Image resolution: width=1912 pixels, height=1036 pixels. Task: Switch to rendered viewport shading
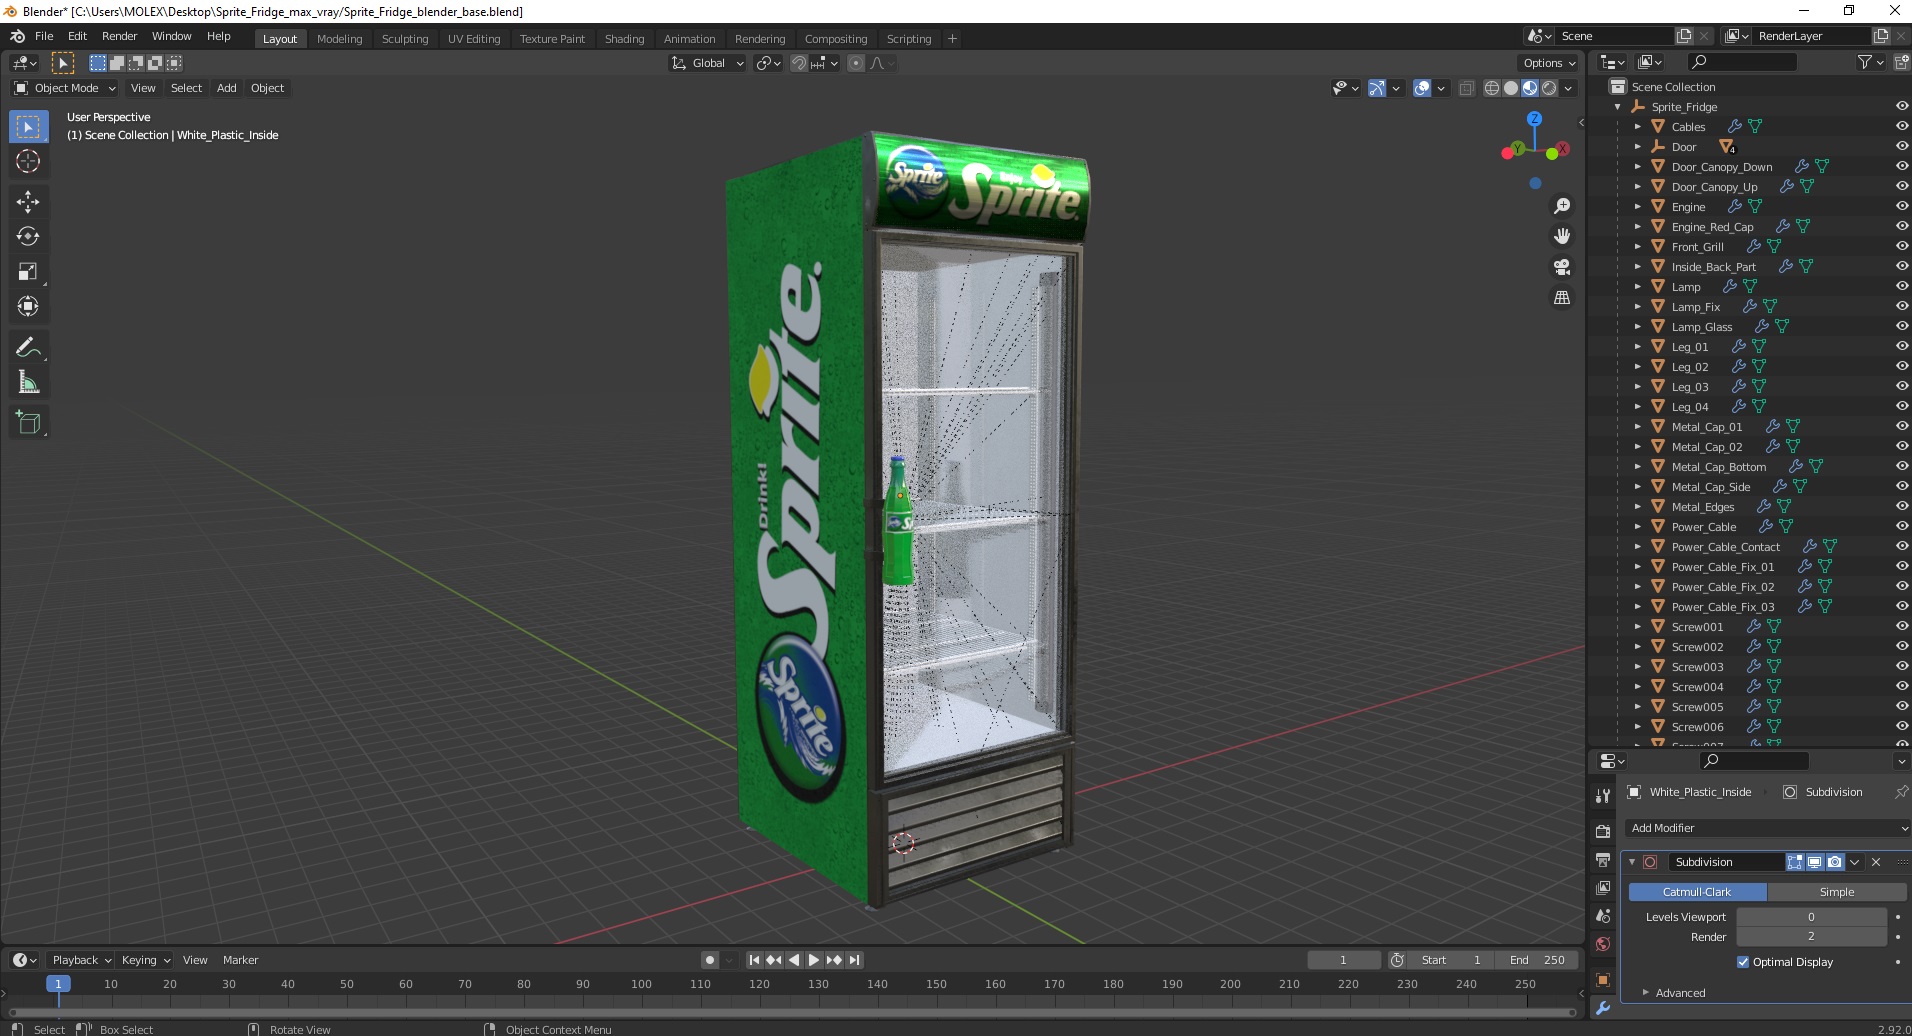(1549, 88)
